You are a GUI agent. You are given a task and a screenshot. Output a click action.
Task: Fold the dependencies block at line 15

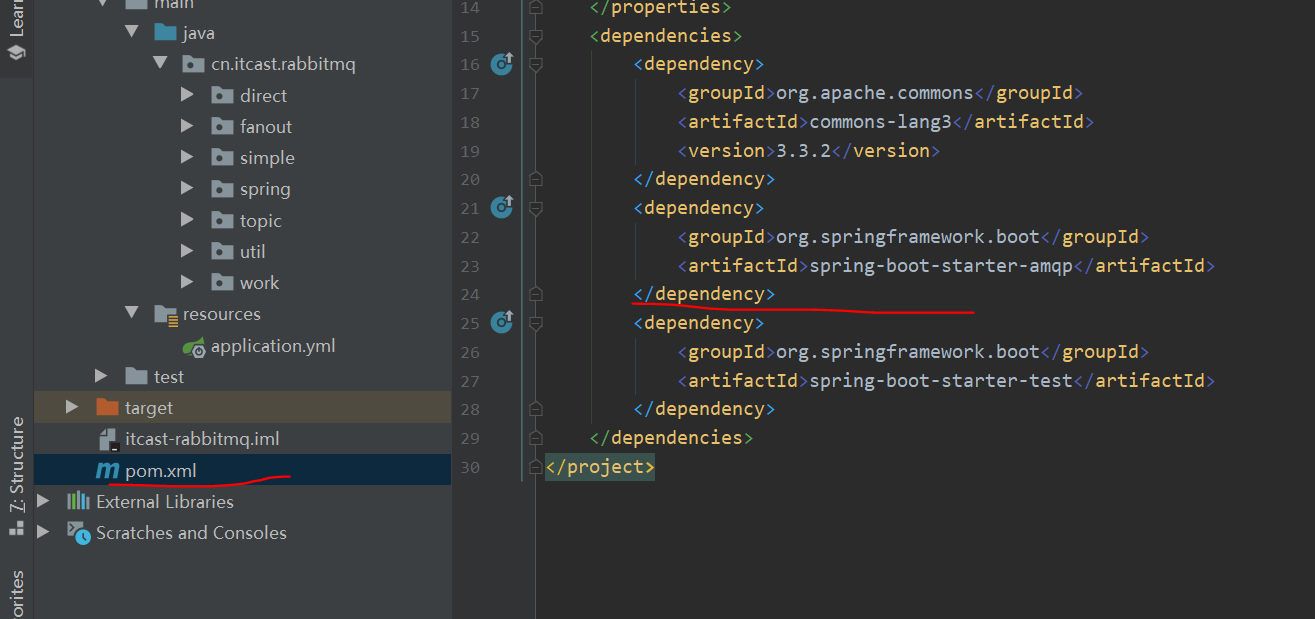(536, 36)
